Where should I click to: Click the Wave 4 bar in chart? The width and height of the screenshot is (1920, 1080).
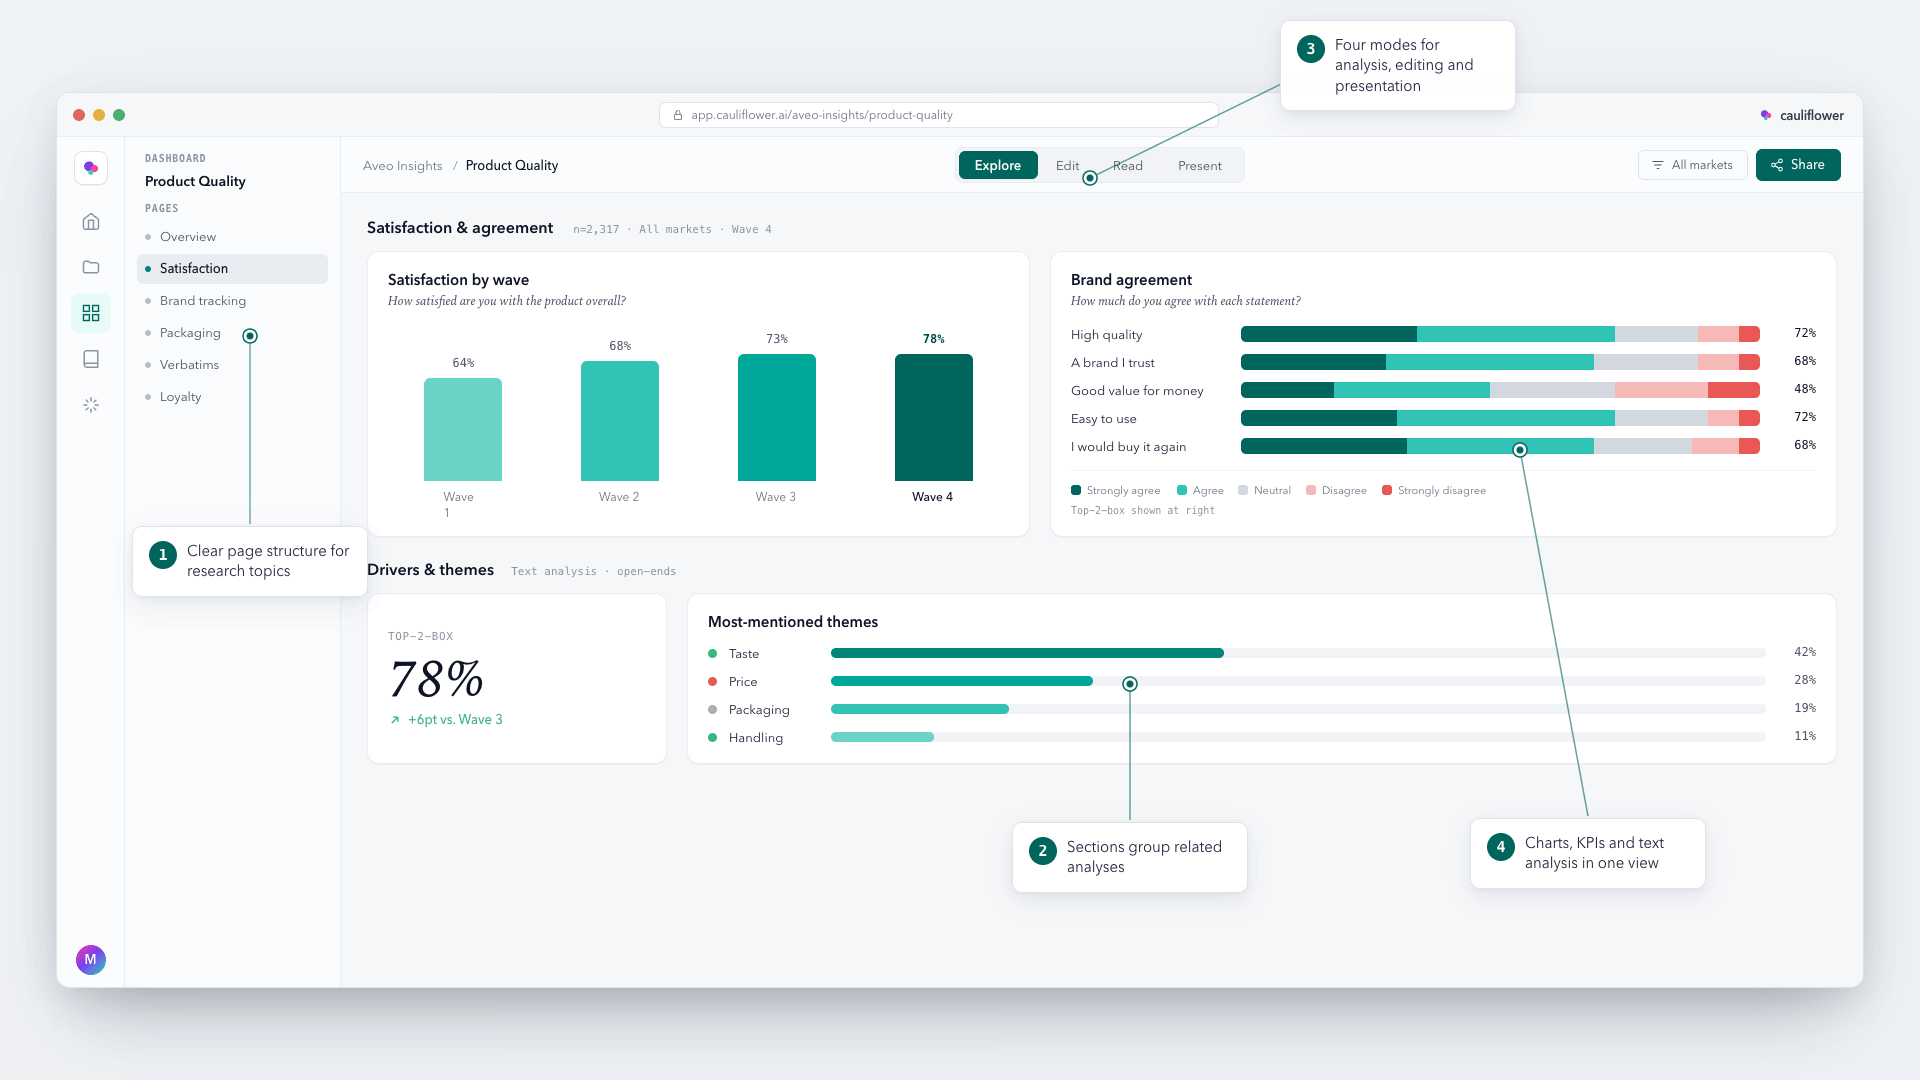pos(933,417)
